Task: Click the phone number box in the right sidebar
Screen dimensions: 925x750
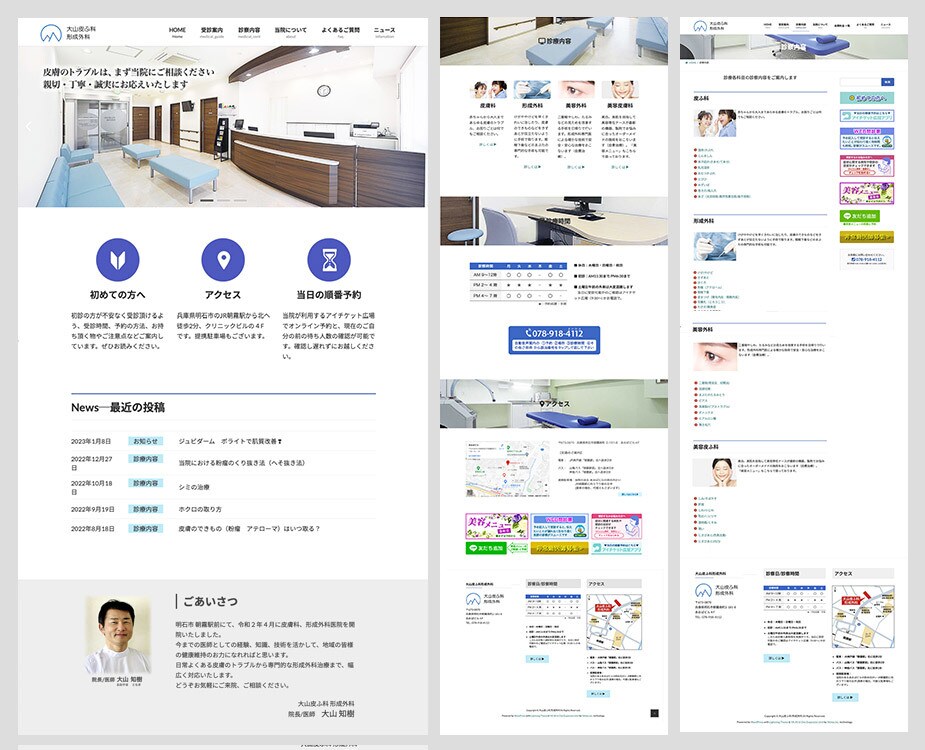Action: (x=867, y=259)
